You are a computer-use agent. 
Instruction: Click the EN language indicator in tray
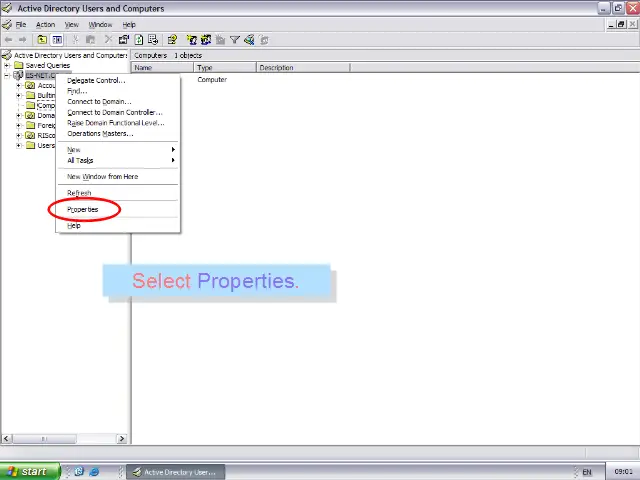click(x=587, y=472)
